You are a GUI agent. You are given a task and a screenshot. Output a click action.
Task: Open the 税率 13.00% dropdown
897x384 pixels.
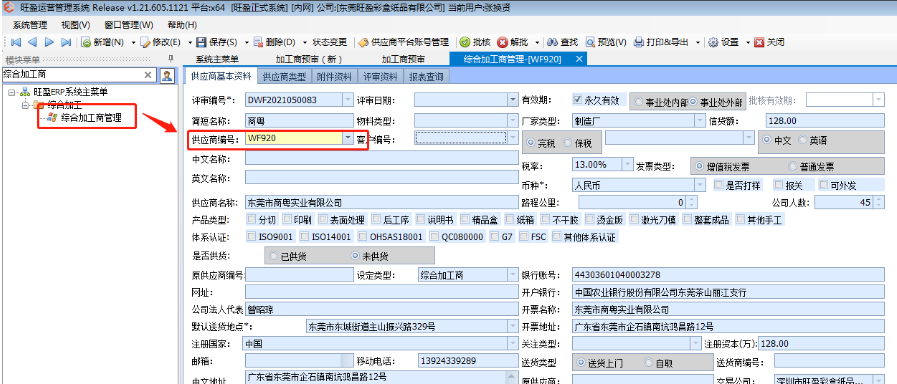tap(628, 164)
